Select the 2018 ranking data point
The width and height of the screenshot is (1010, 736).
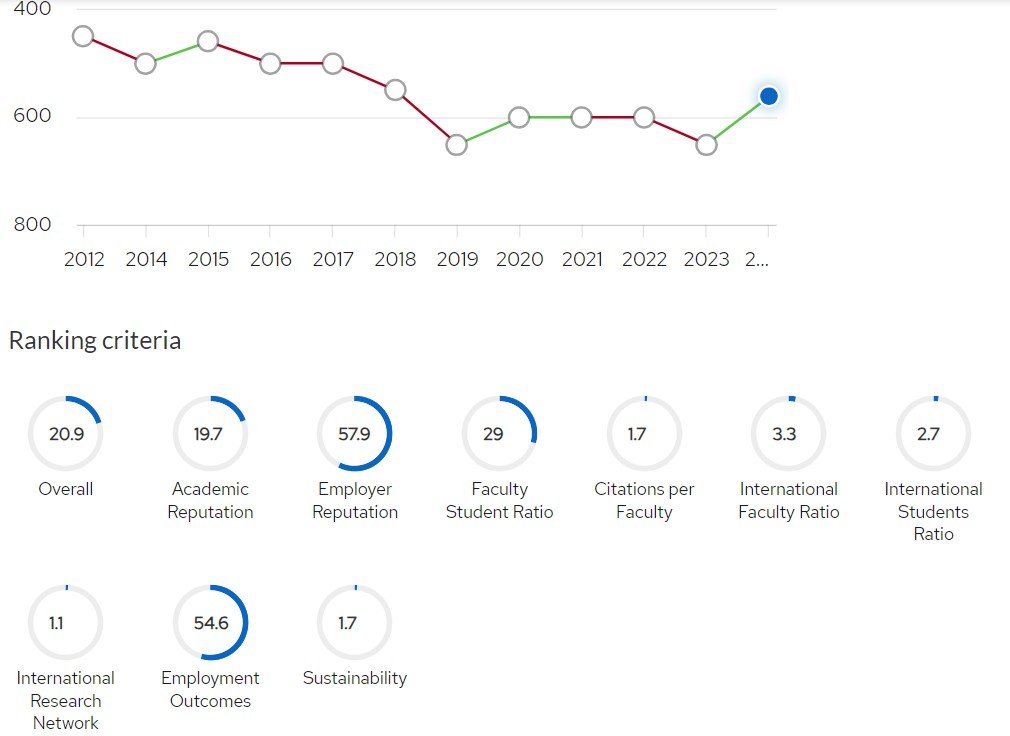(395, 90)
